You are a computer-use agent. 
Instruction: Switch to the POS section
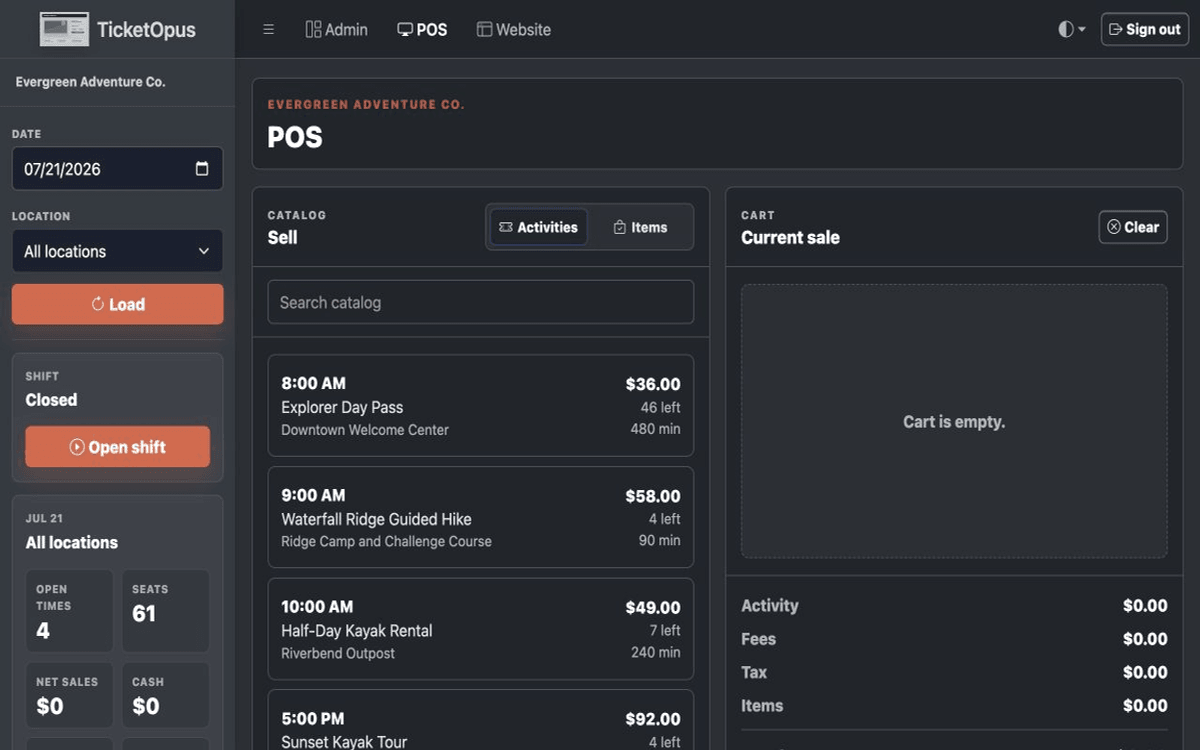(422, 30)
